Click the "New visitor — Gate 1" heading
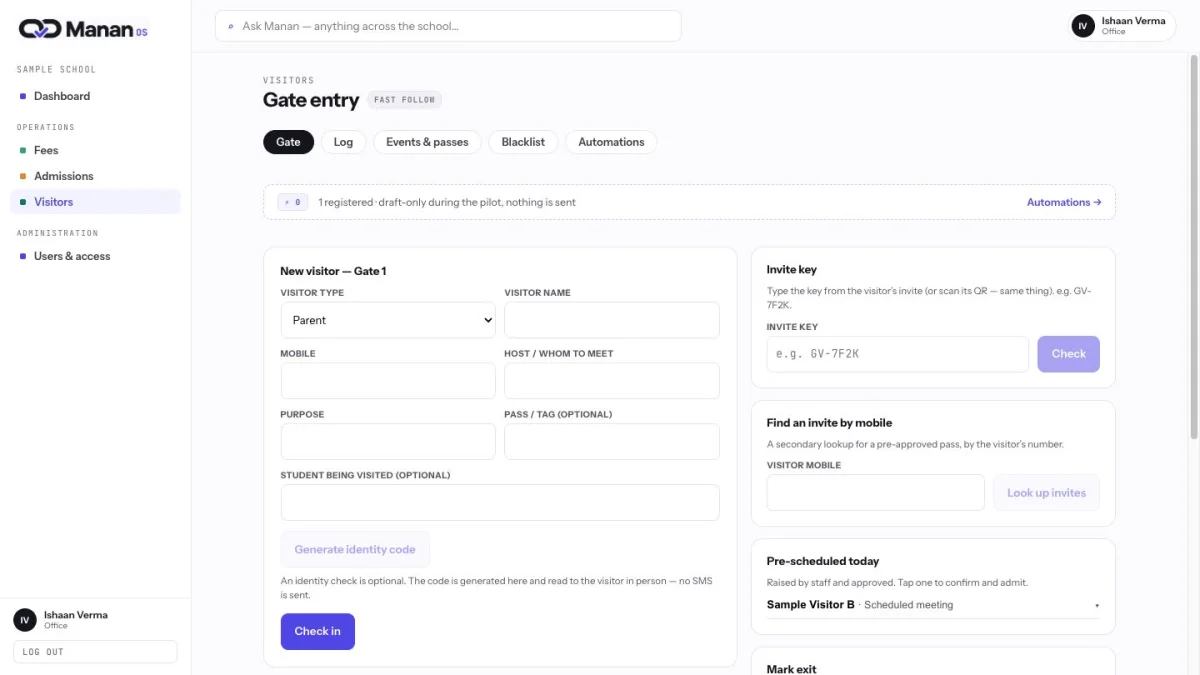This screenshot has width=1200, height=675. 333,271
